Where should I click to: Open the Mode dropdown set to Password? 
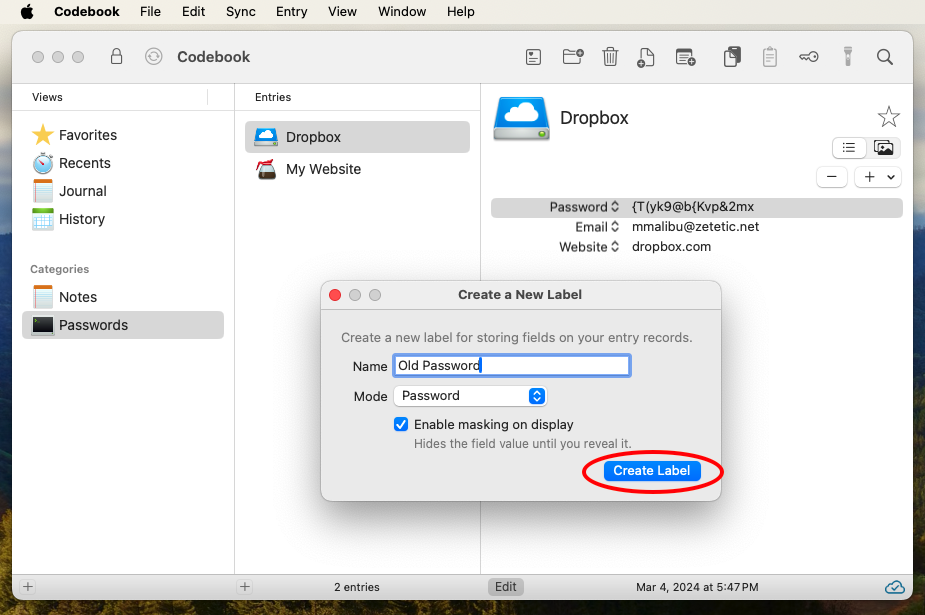[470, 396]
